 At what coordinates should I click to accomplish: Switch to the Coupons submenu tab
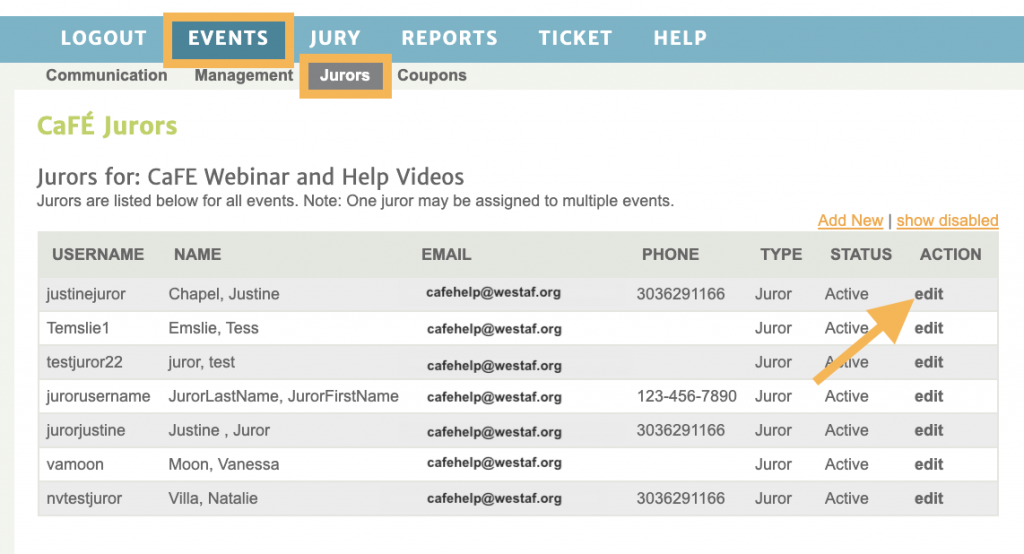pos(432,76)
